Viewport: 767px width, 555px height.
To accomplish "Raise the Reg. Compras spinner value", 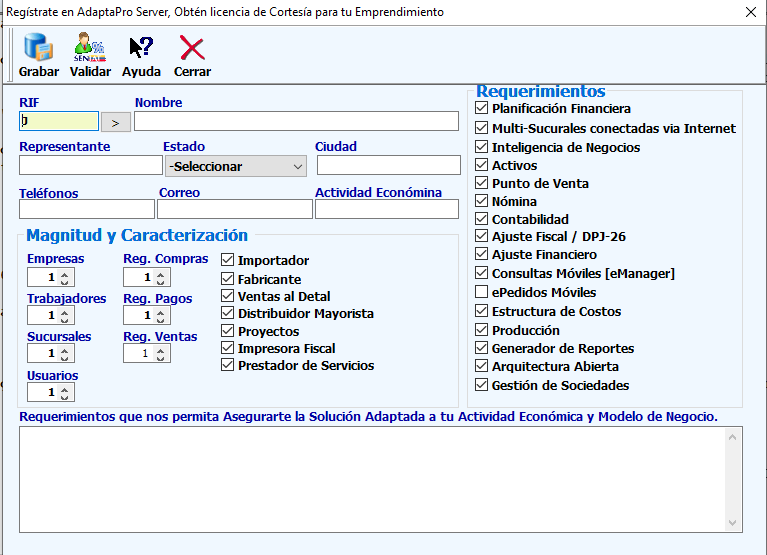I will 161,274.
